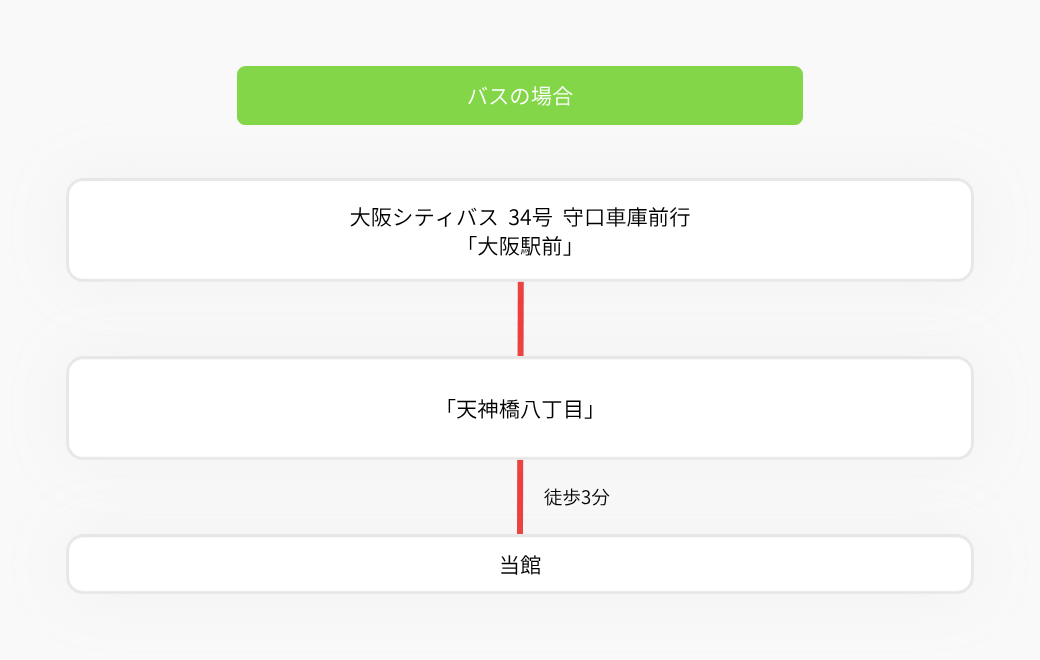This screenshot has width=1040, height=660.
Task: Click the digit 3 in walking time
Action: (585, 497)
